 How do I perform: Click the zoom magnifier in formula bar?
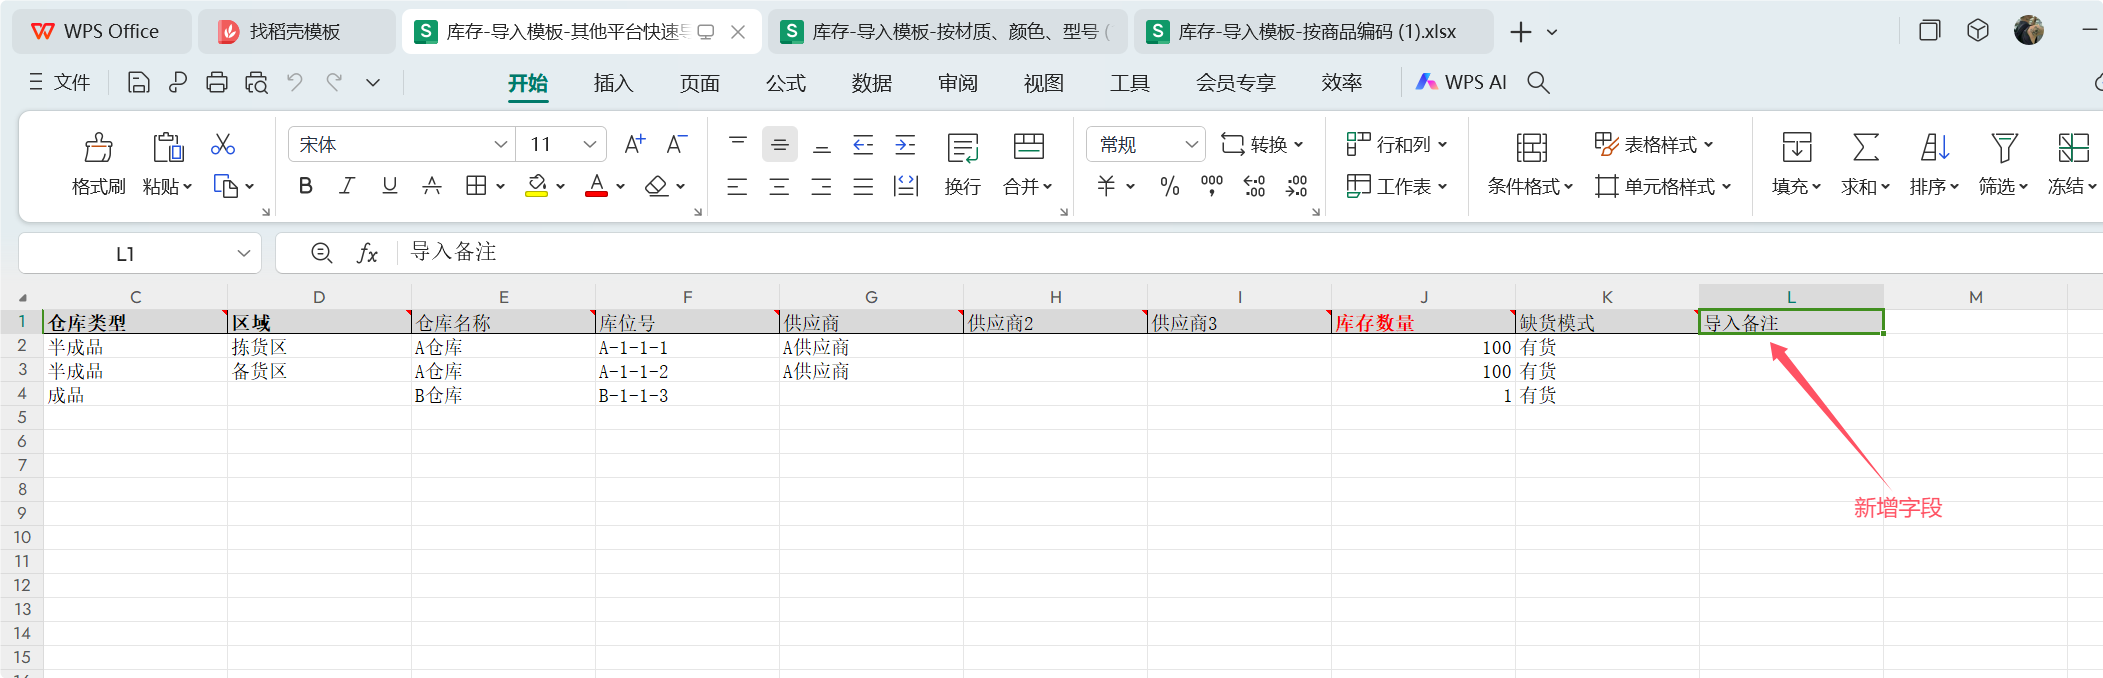coord(321,253)
